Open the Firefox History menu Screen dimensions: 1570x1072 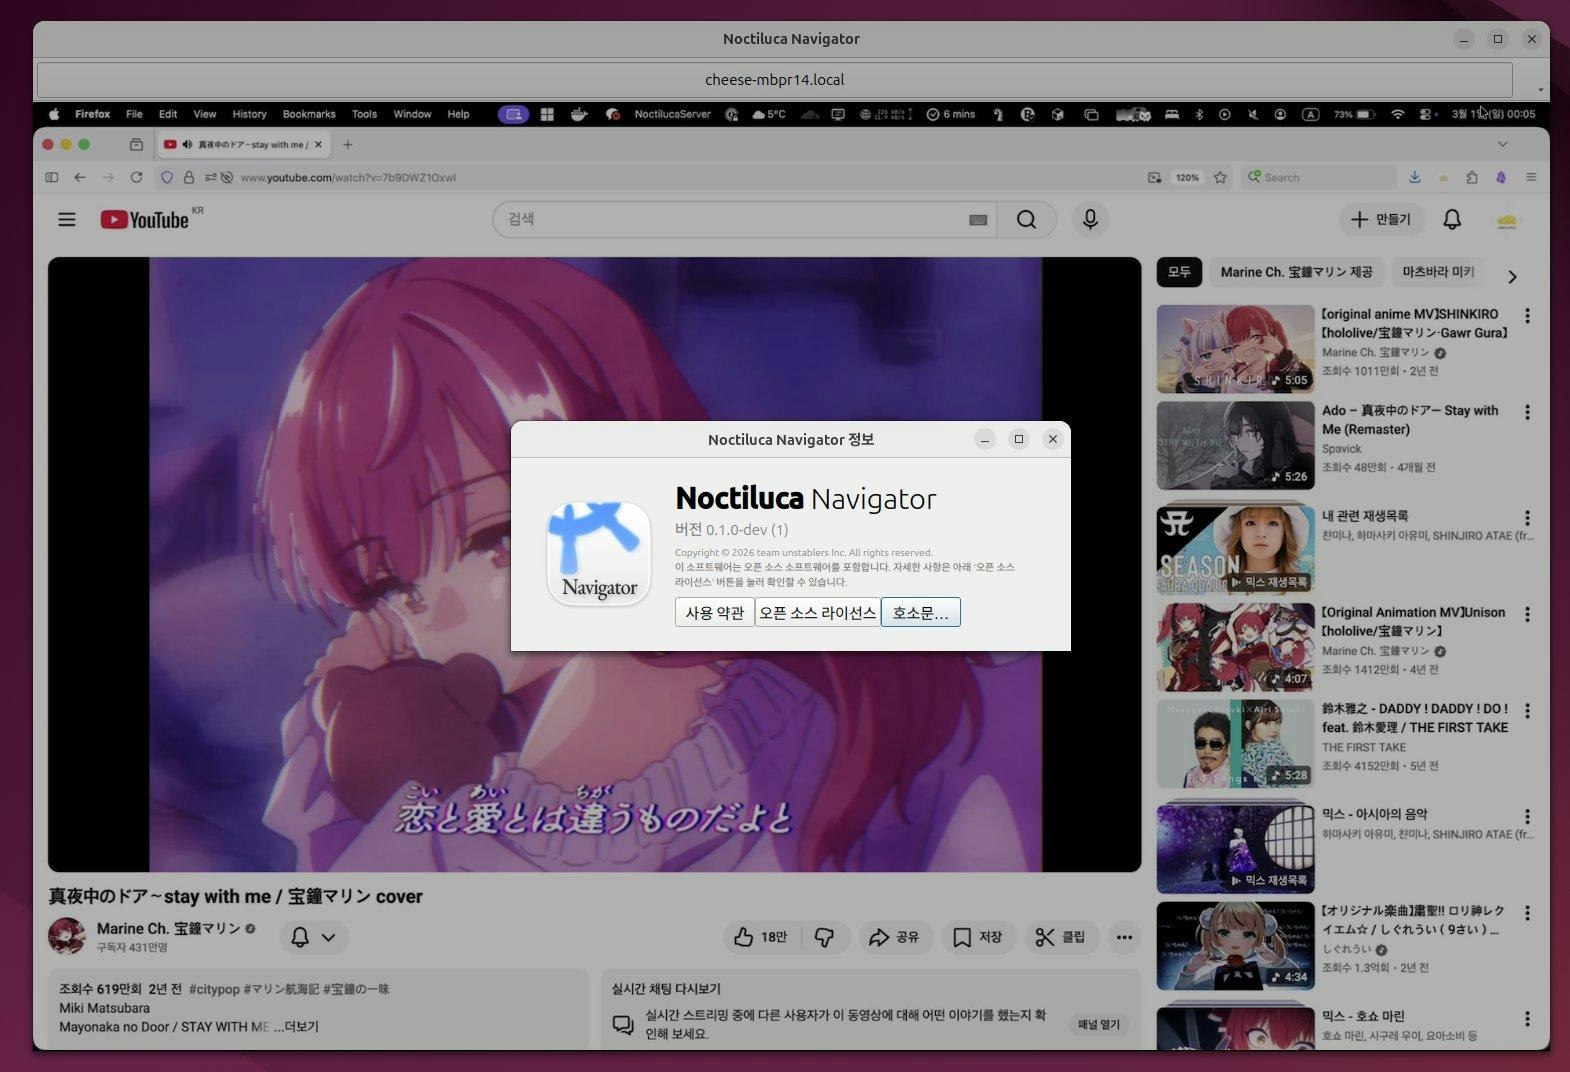(x=249, y=114)
